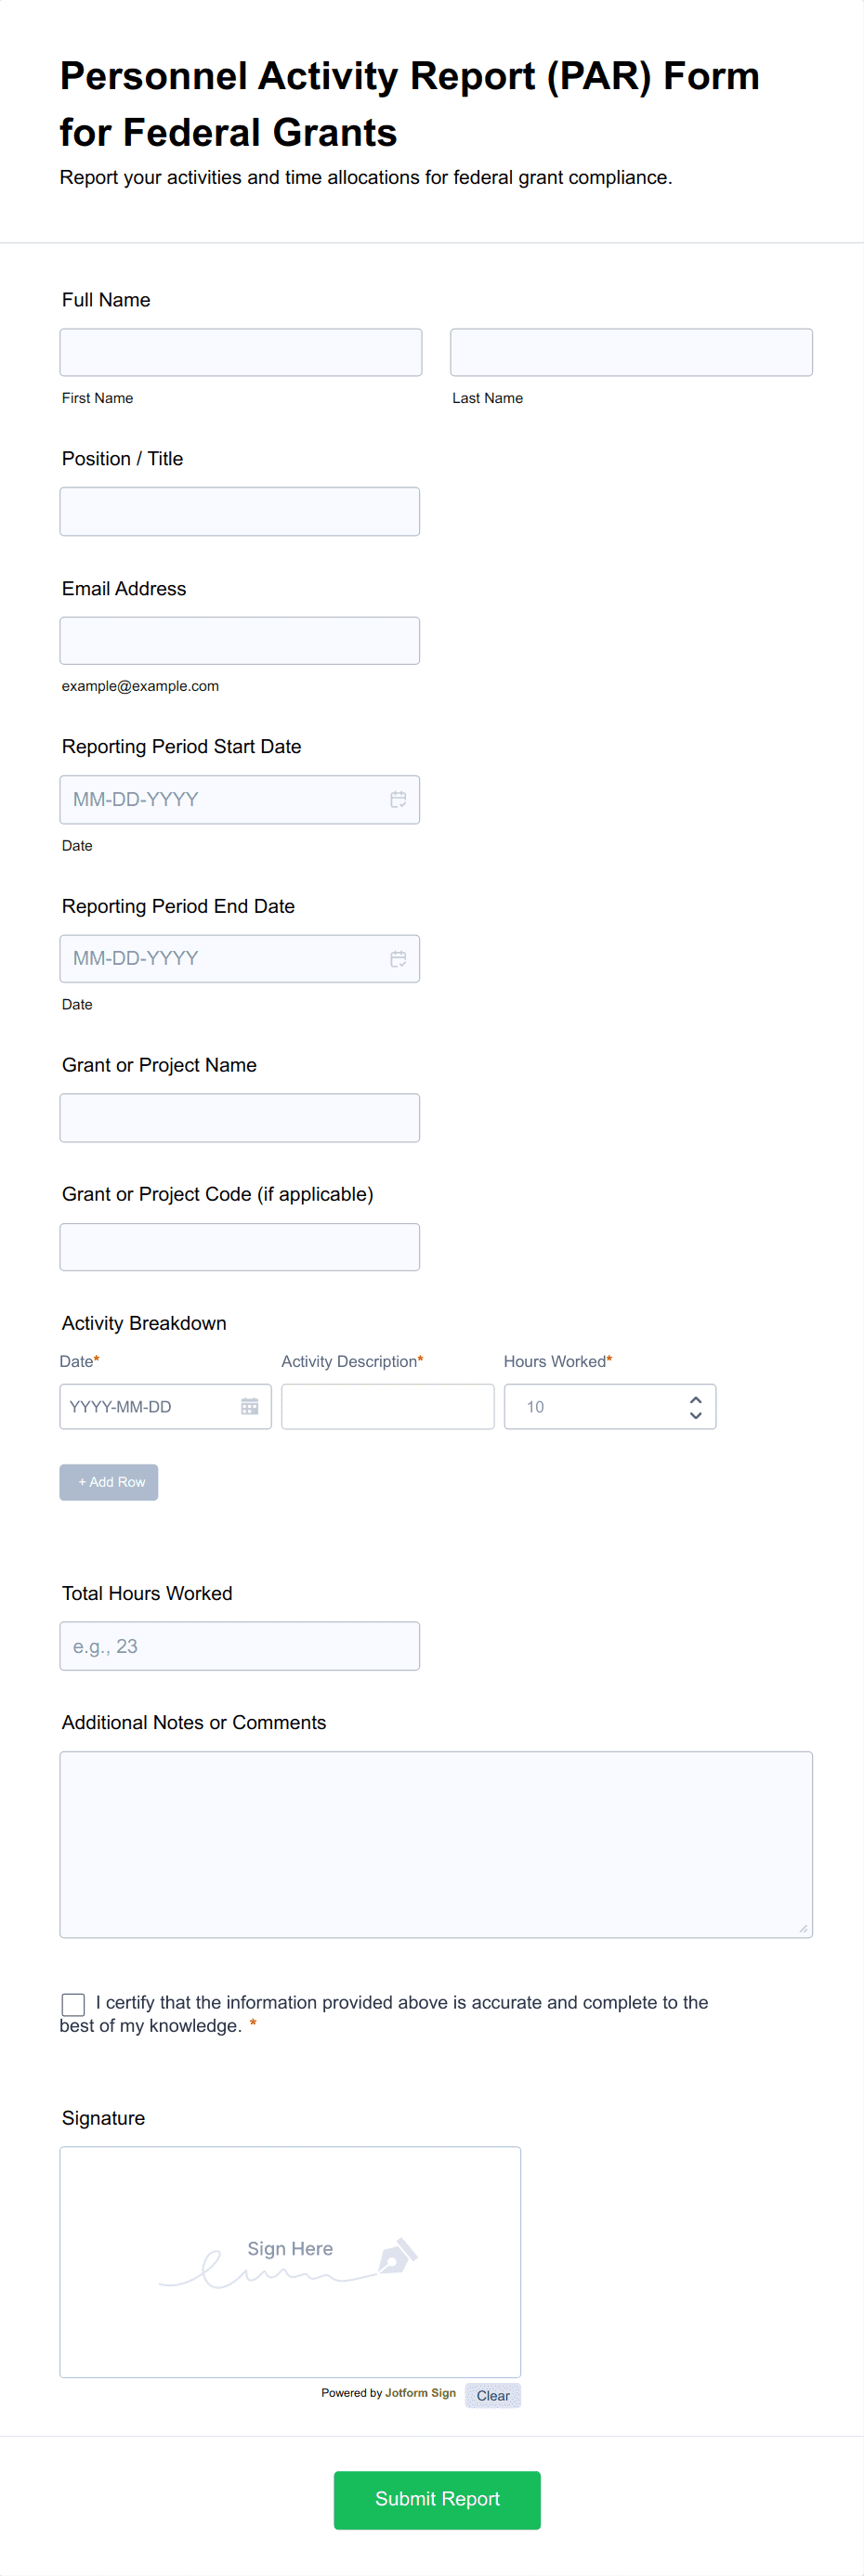Click the Grant or Project Code field
864x2576 pixels.
[x=240, y=1246]
